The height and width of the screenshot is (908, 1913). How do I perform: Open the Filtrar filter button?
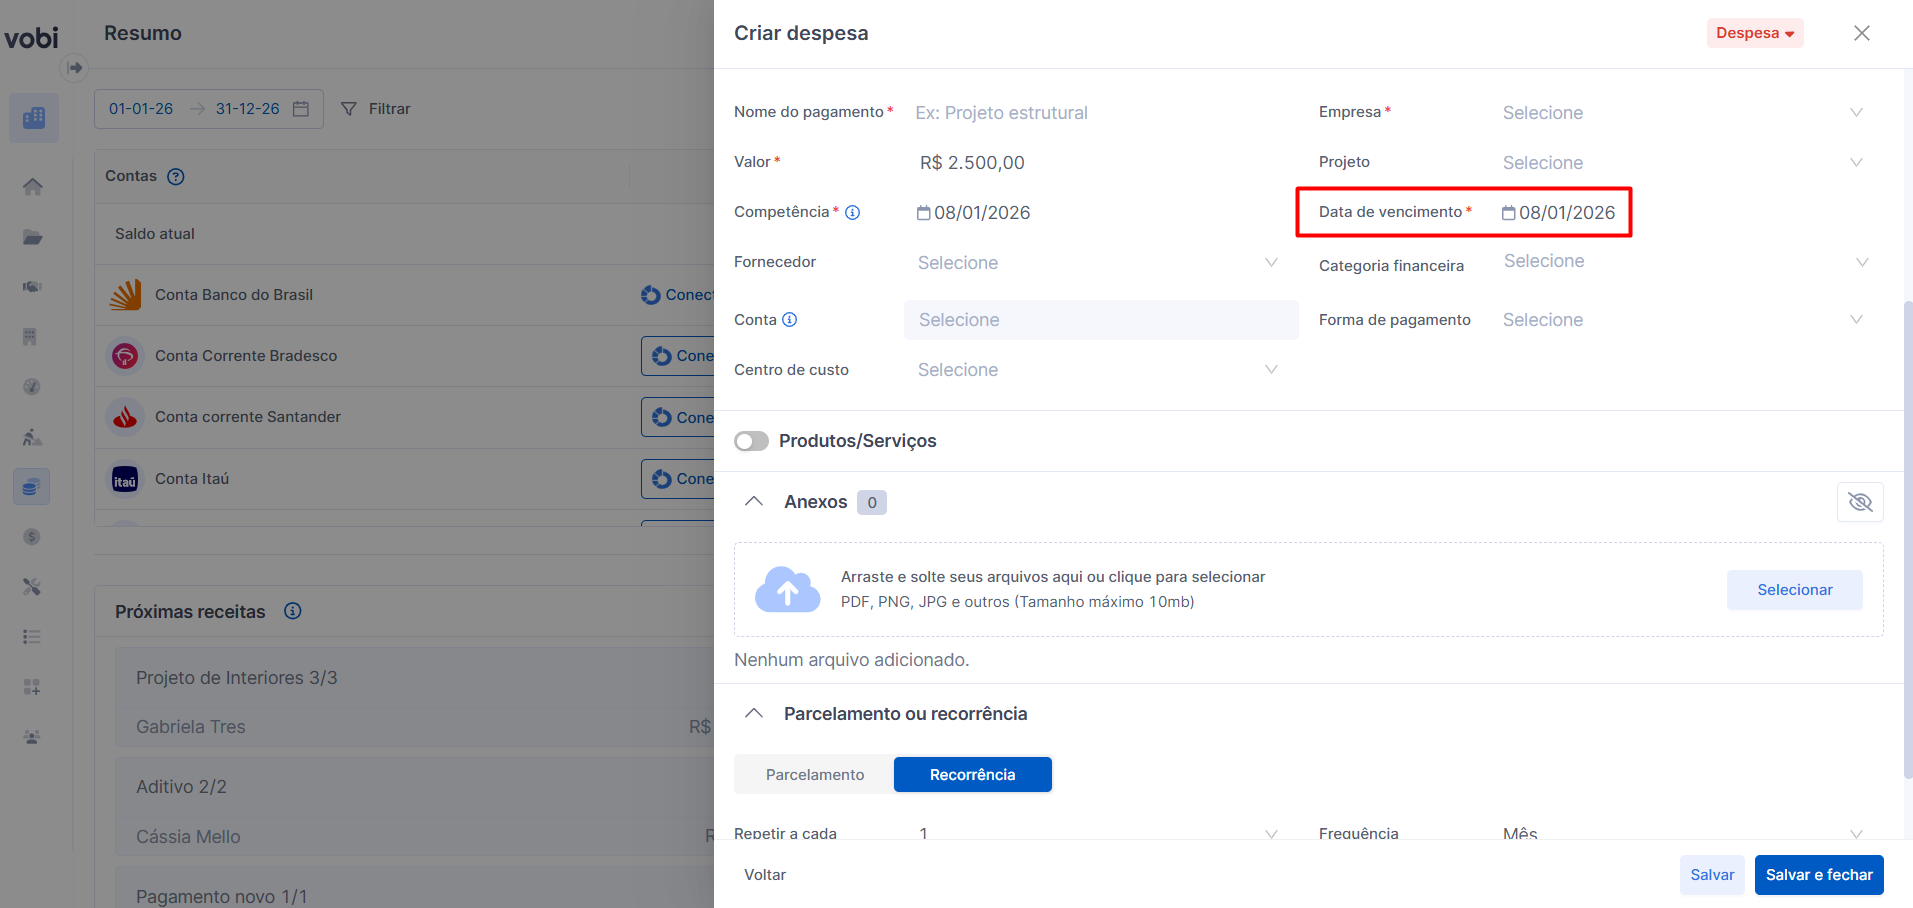(376, 109)
